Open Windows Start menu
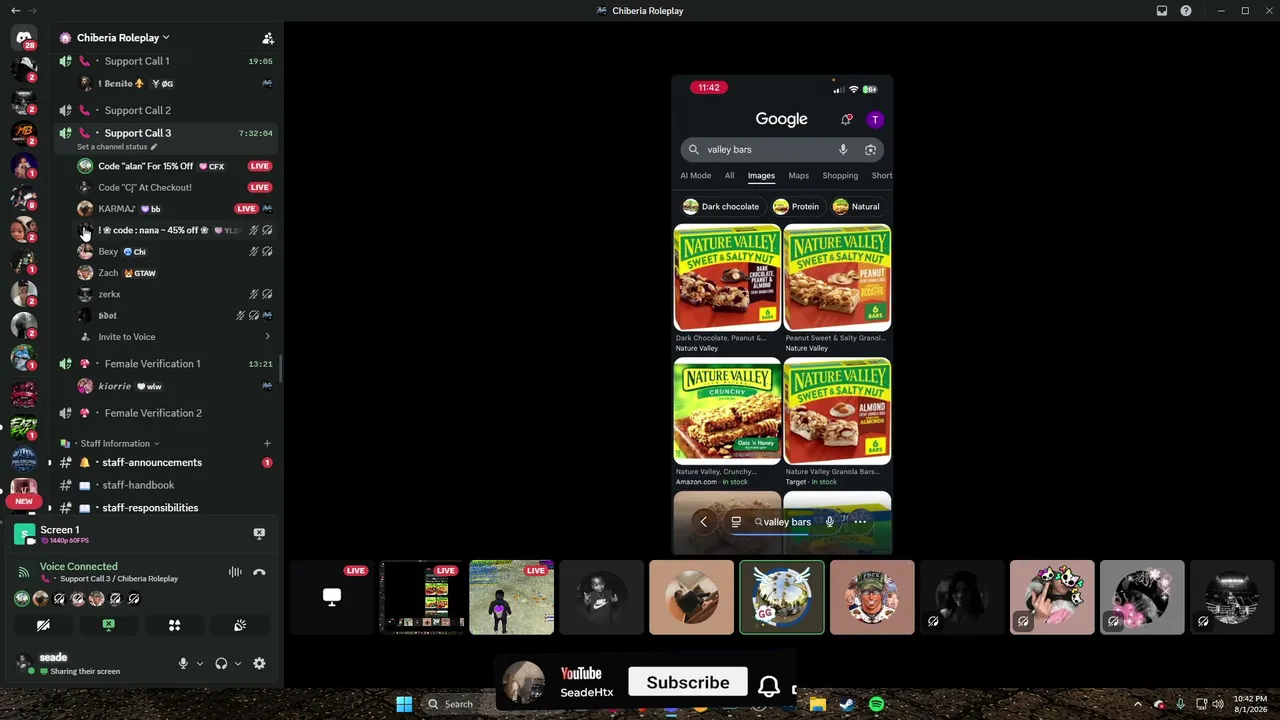 pos(404,704)
